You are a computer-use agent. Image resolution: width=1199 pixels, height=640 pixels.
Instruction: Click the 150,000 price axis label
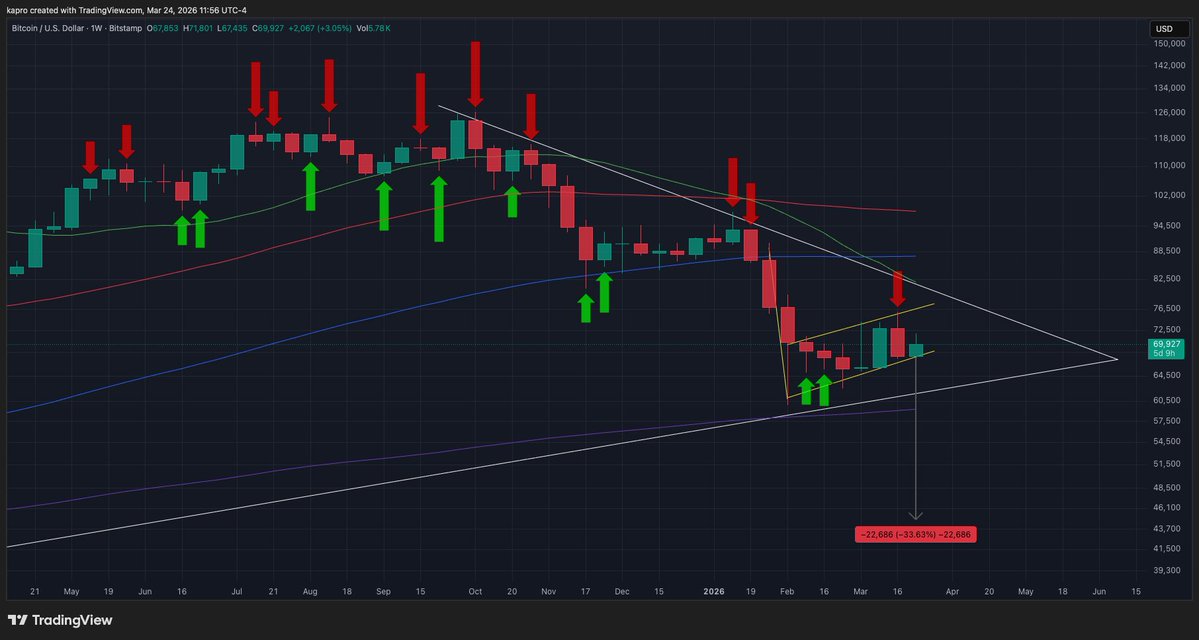(x=1169, y=44)
